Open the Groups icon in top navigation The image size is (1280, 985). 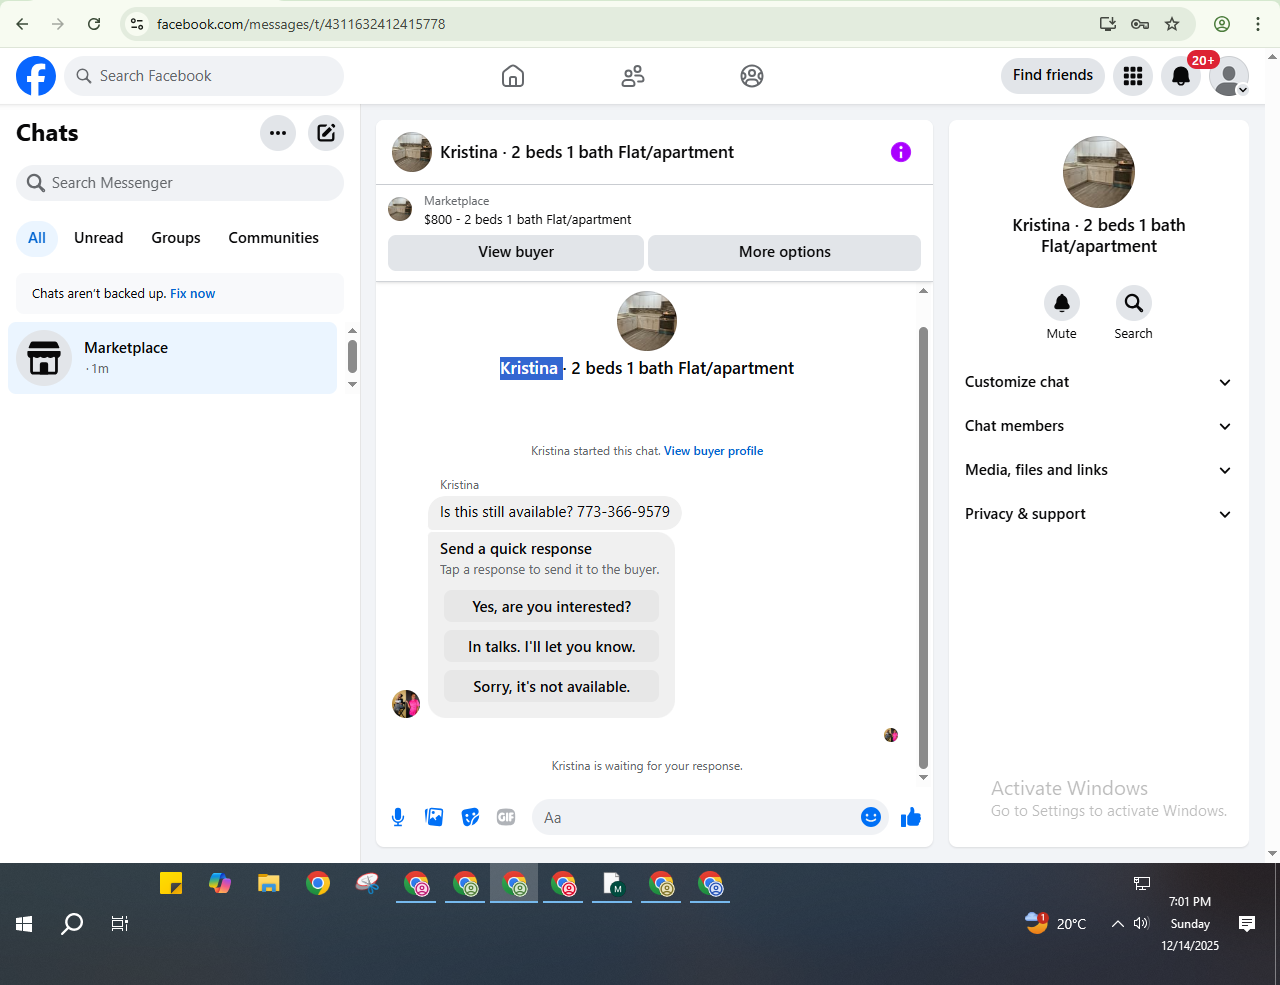tap(752, 76)
